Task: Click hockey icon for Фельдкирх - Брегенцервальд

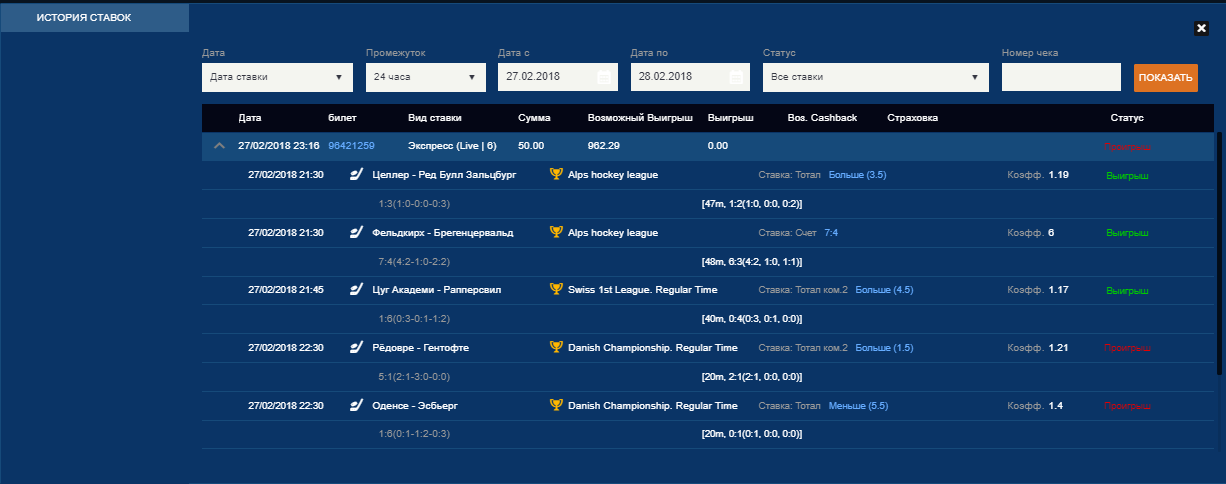Action: pyautogui.click(x=355, y=233)
